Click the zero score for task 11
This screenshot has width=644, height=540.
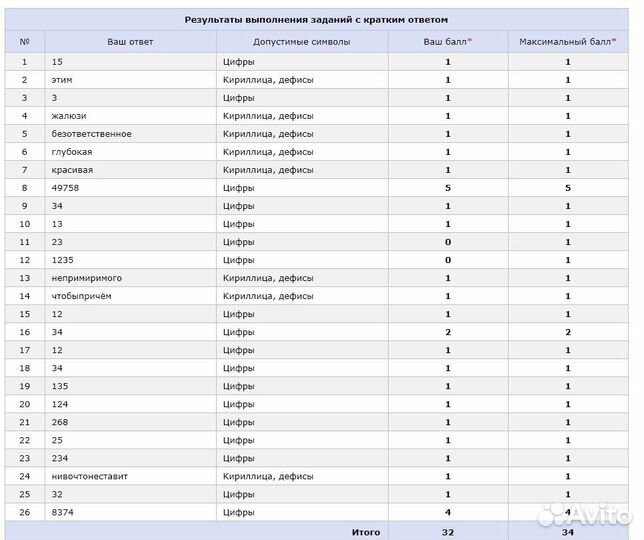click(447, 242)
